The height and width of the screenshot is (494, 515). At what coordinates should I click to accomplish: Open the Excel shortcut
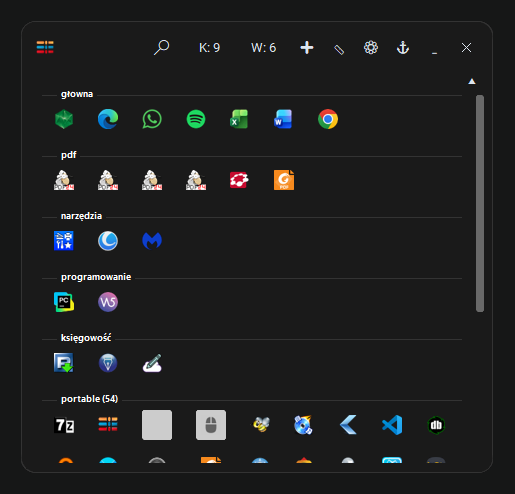pyautogui.click(x=239, y=119)
